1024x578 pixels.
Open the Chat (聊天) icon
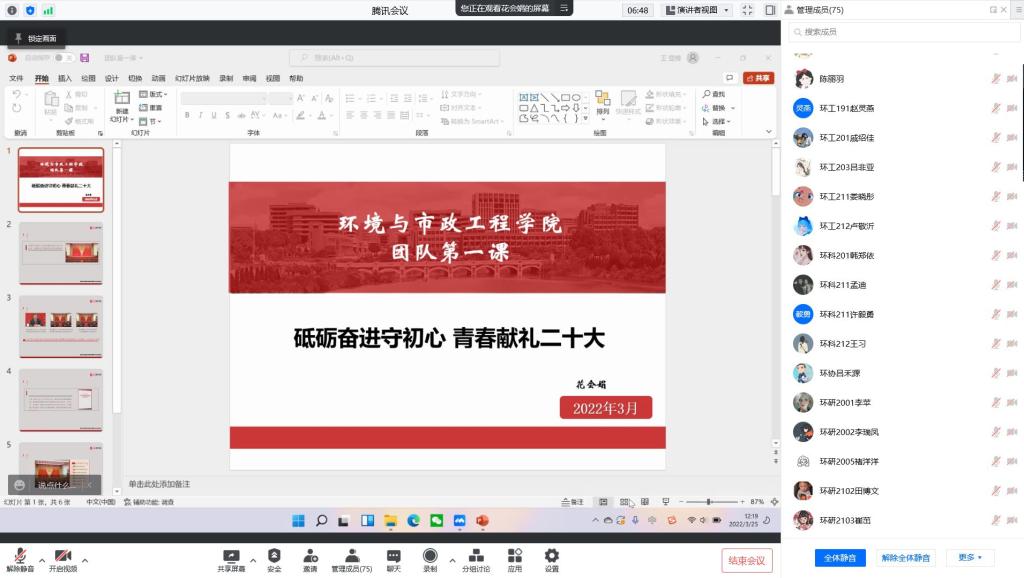tap(394, 556)
